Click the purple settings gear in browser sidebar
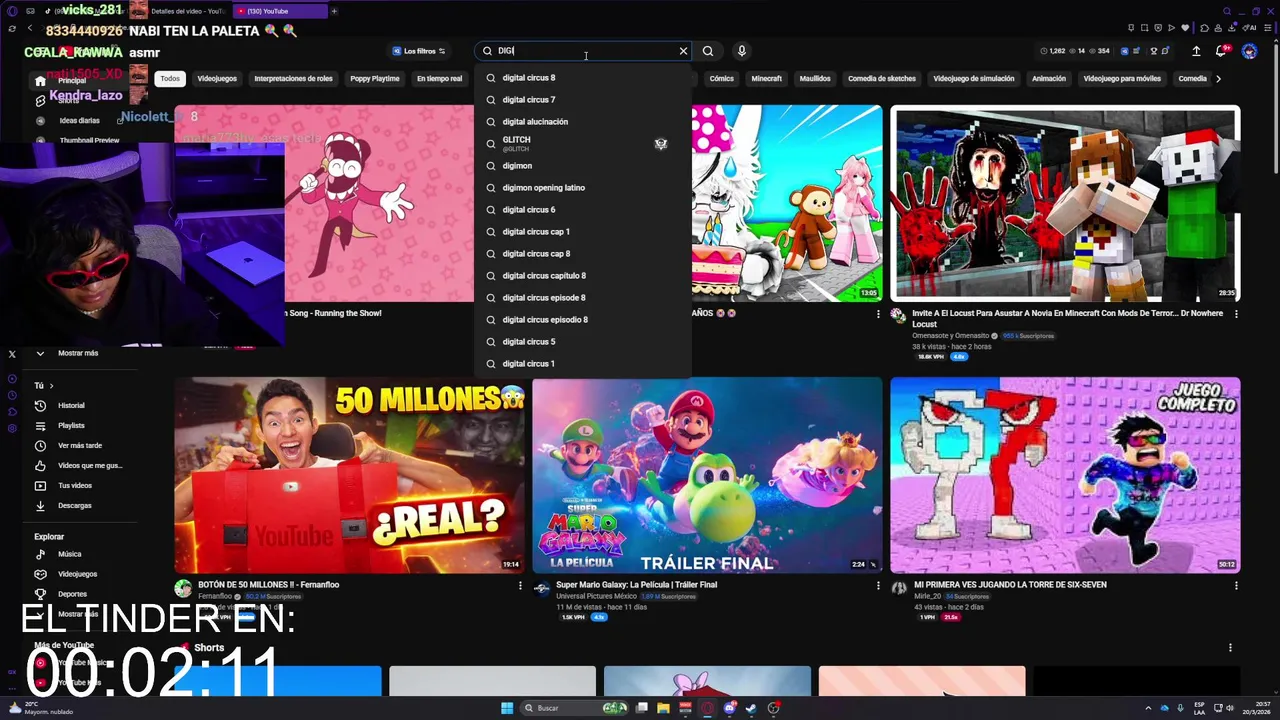The height and width of the screenshot is (720, 1280). (x=12, y=428)
